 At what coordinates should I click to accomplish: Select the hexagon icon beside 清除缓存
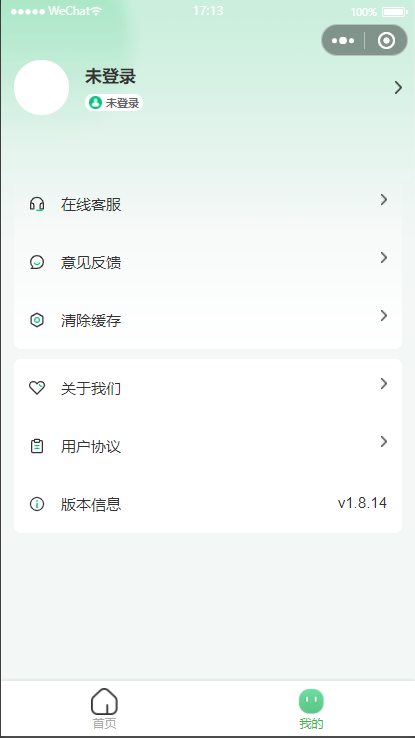coord(37,320)
